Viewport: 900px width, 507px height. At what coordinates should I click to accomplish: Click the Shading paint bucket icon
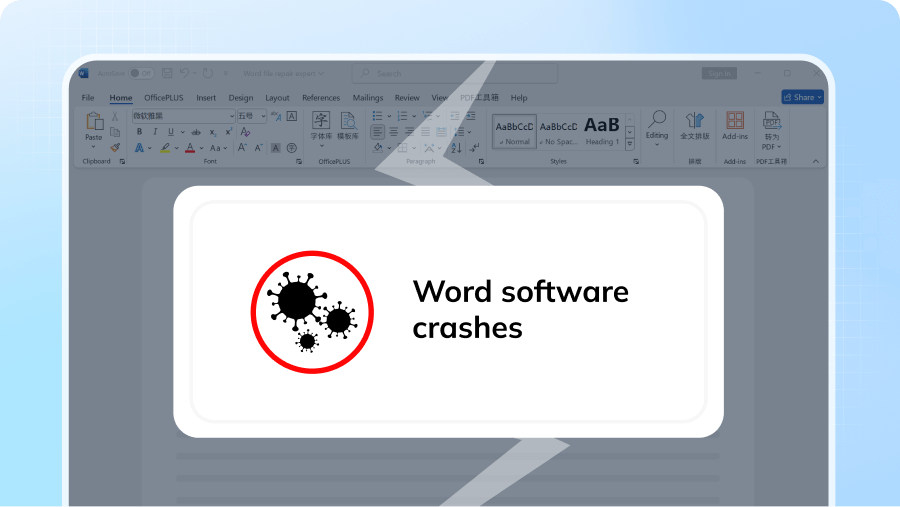pos(378,148)
